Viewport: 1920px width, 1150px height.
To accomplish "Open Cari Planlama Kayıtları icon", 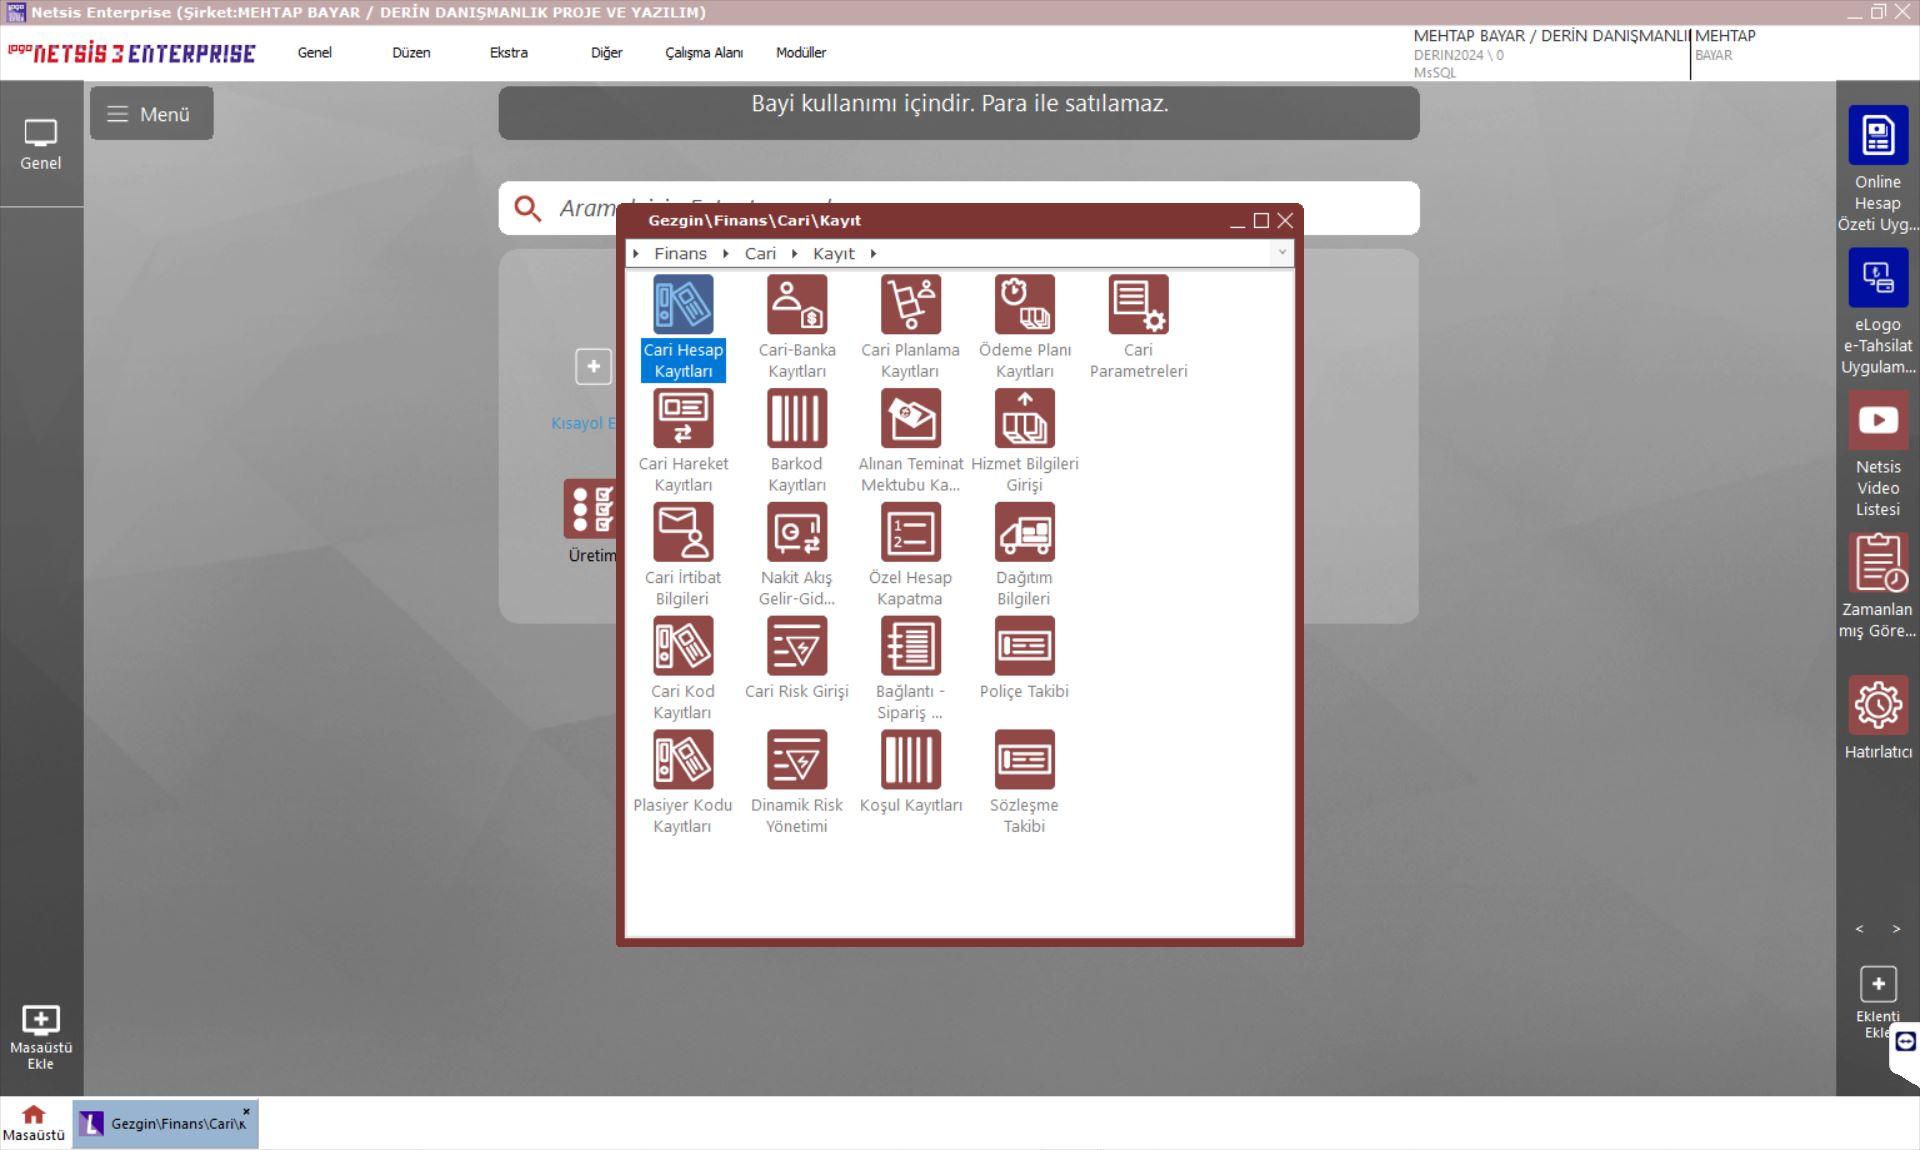I will (x=910, y=305).
